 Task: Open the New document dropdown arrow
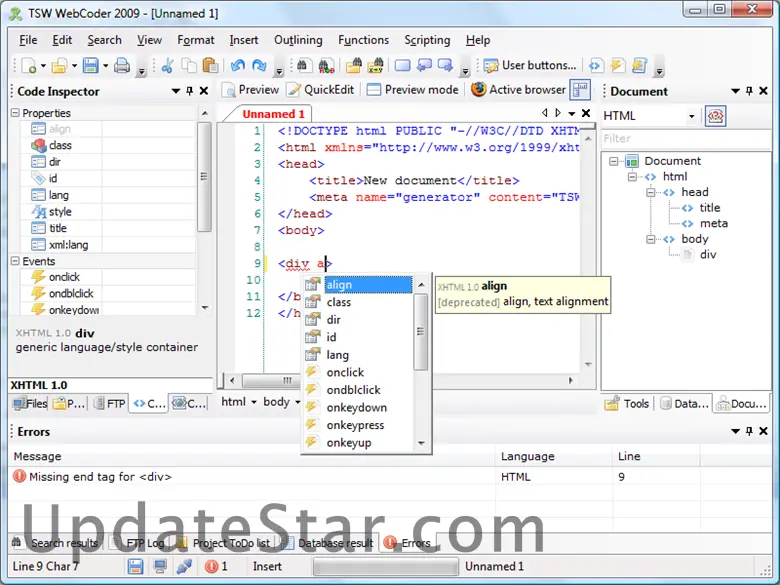coord(43,66)
